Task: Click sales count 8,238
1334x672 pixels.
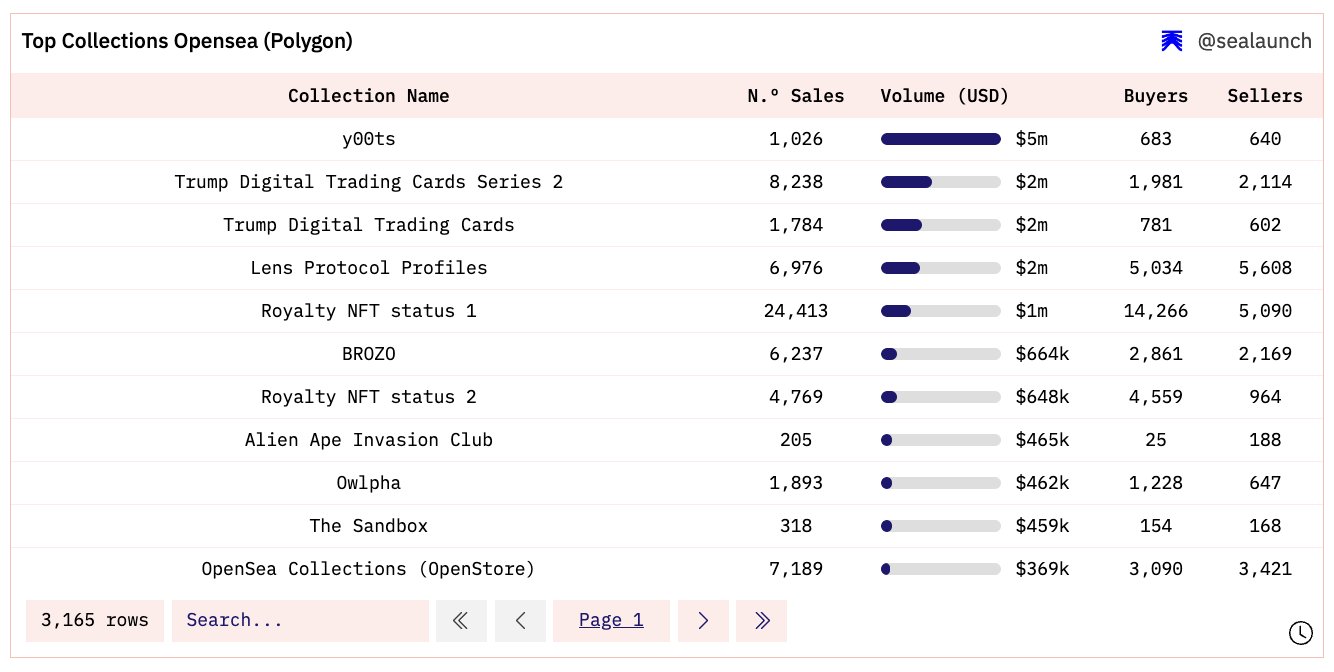Action: [x=796, y=182]
